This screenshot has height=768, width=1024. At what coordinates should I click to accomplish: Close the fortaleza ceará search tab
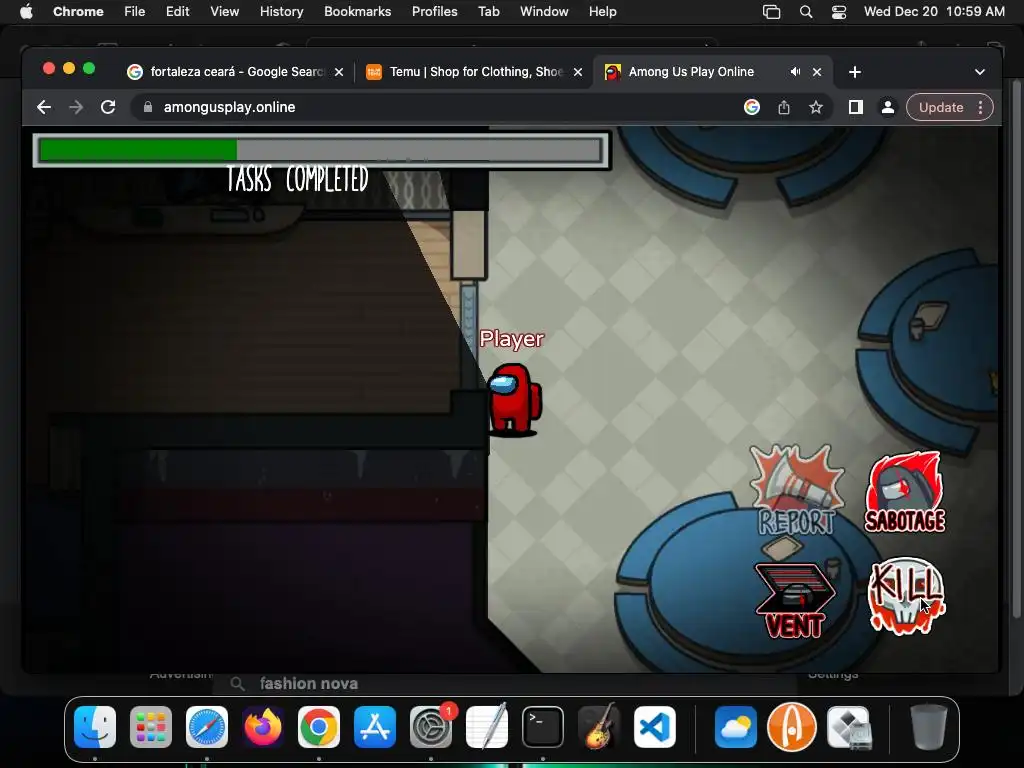coord(339,72)
